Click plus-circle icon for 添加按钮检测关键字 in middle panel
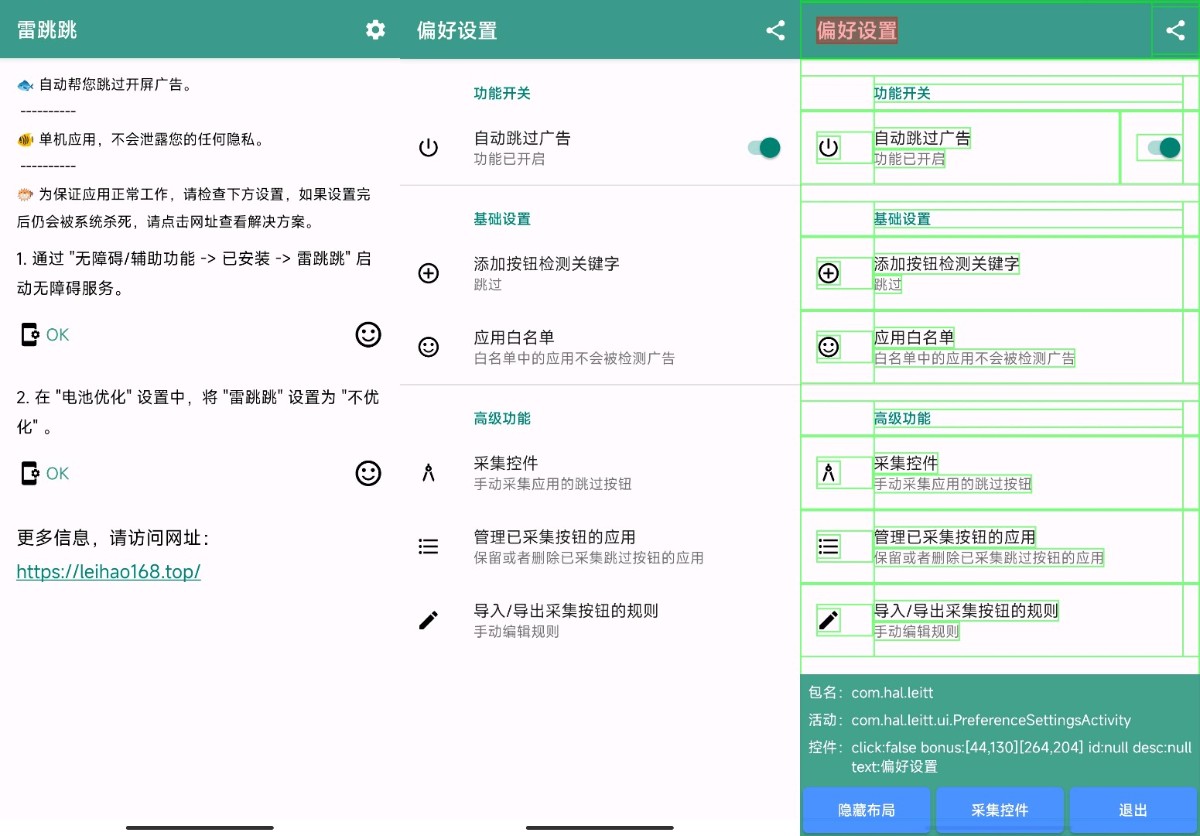1200x836 pixels. [x=428, y=273]
